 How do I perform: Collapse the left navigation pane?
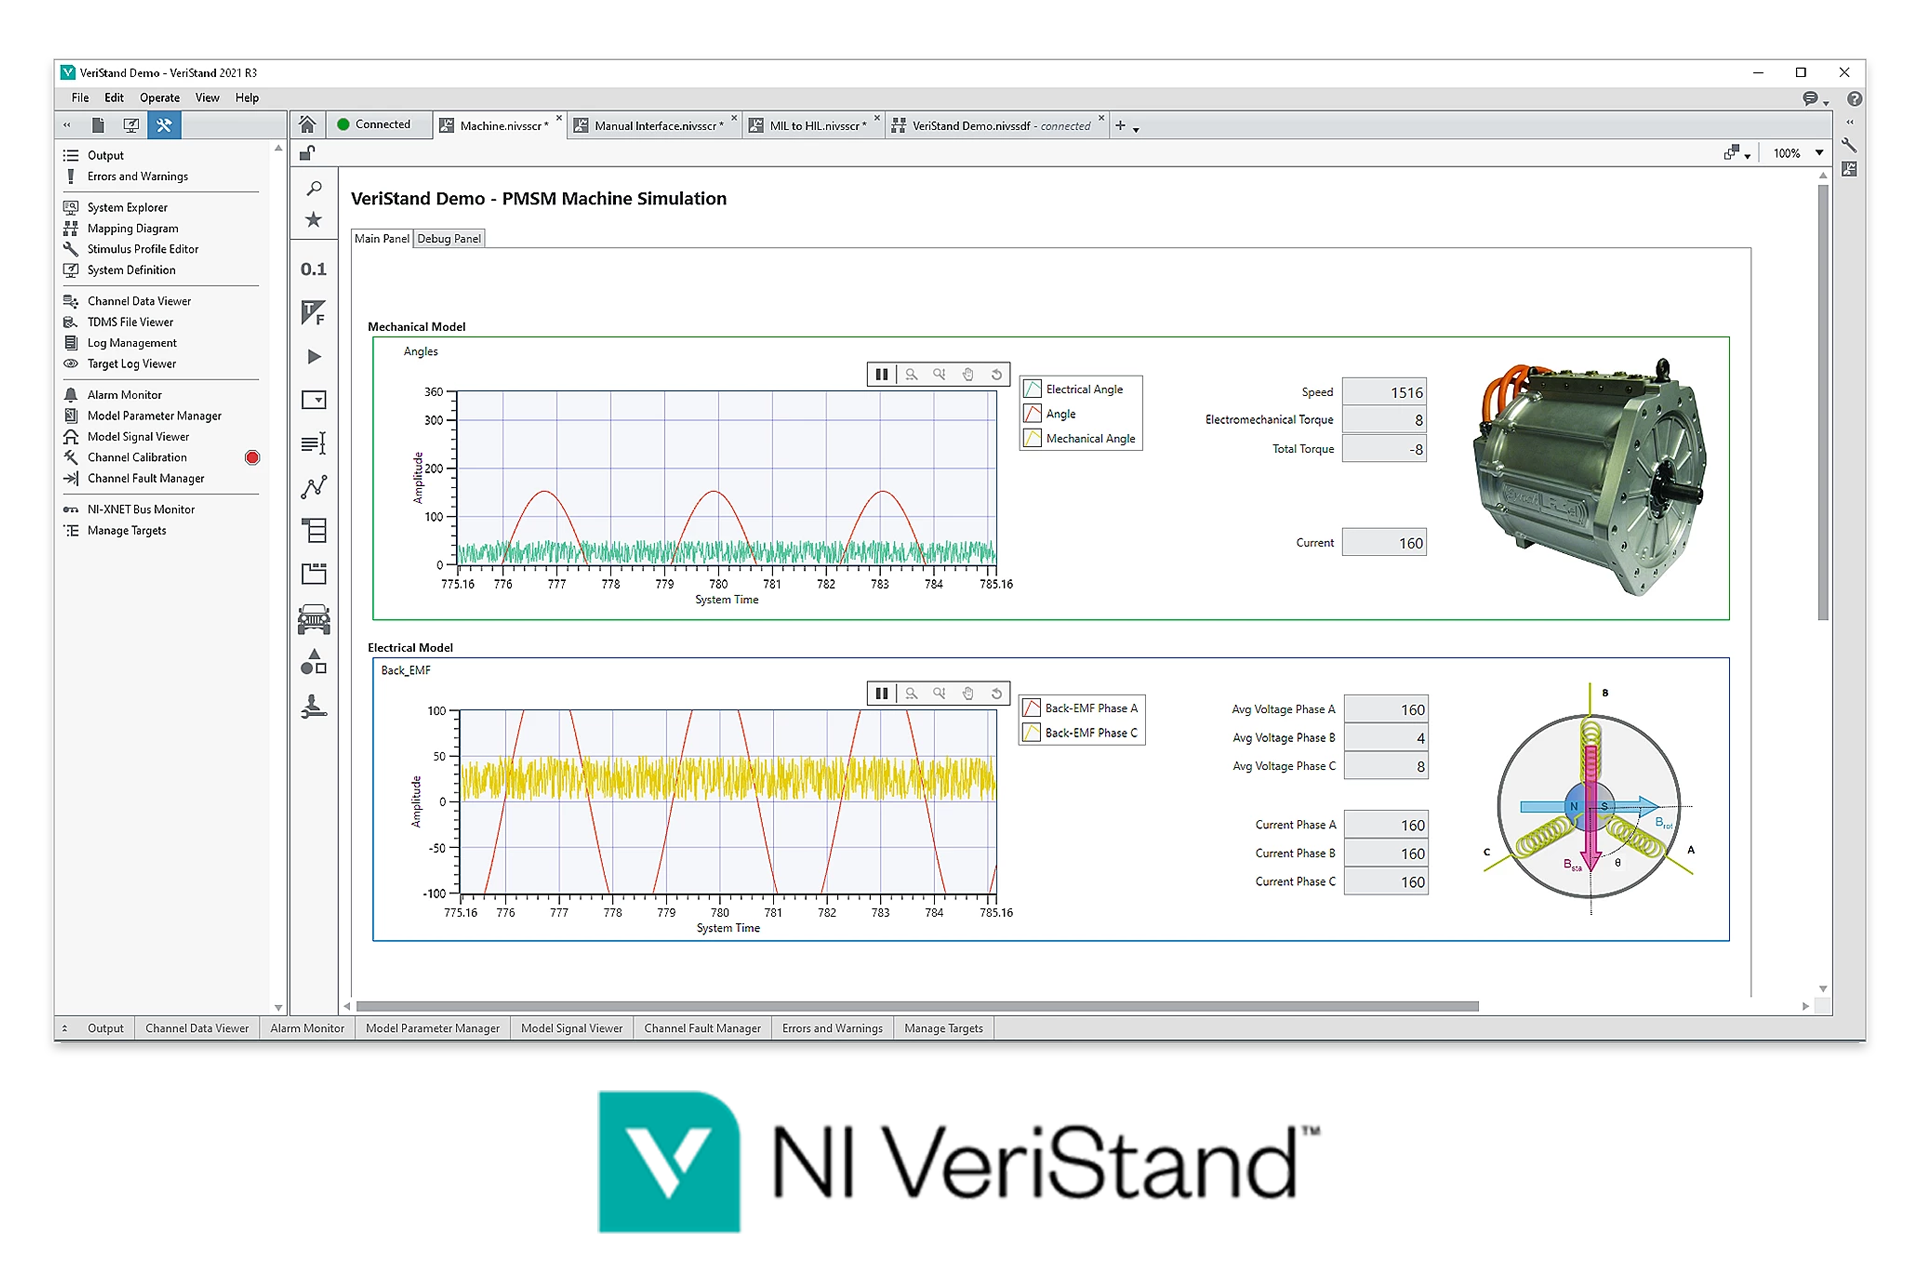[67, 125]
